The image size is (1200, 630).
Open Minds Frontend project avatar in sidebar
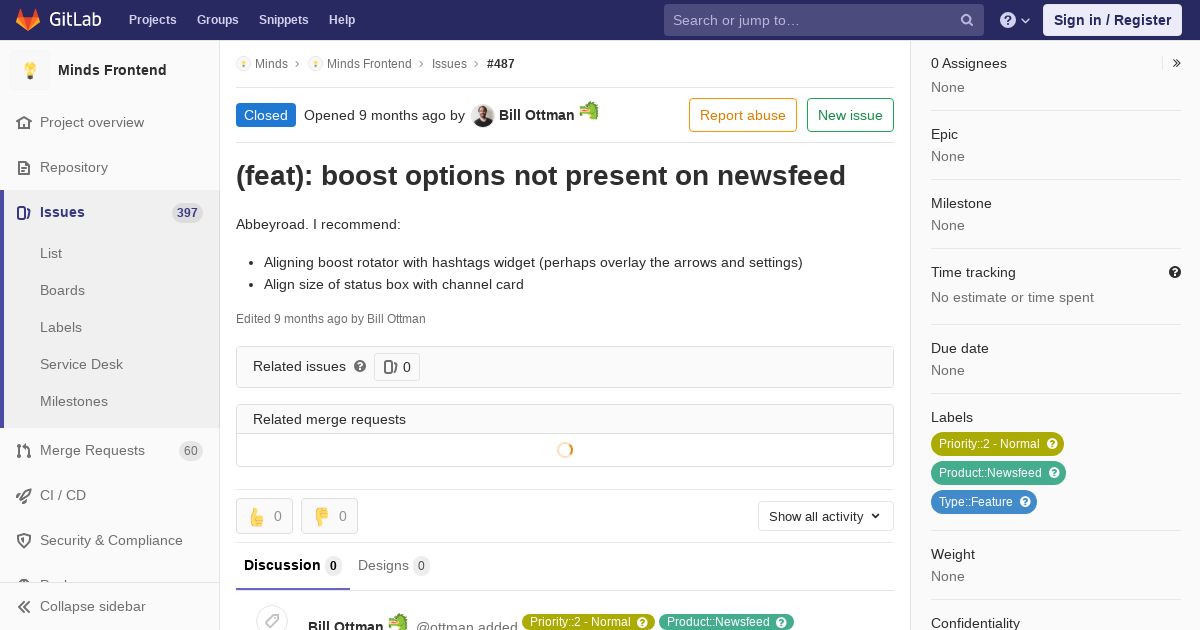pyautogui.click(x=30, y=70)
